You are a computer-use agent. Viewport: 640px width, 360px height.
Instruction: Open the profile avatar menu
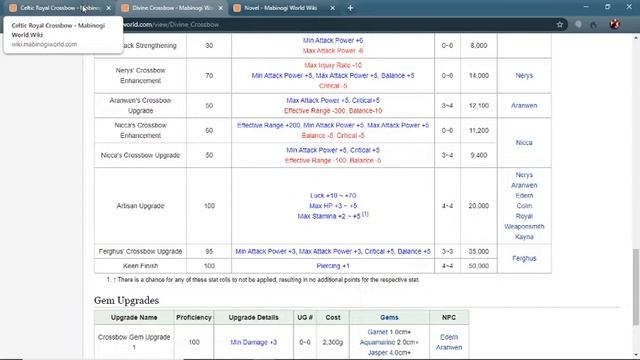[x=615, y=24]
